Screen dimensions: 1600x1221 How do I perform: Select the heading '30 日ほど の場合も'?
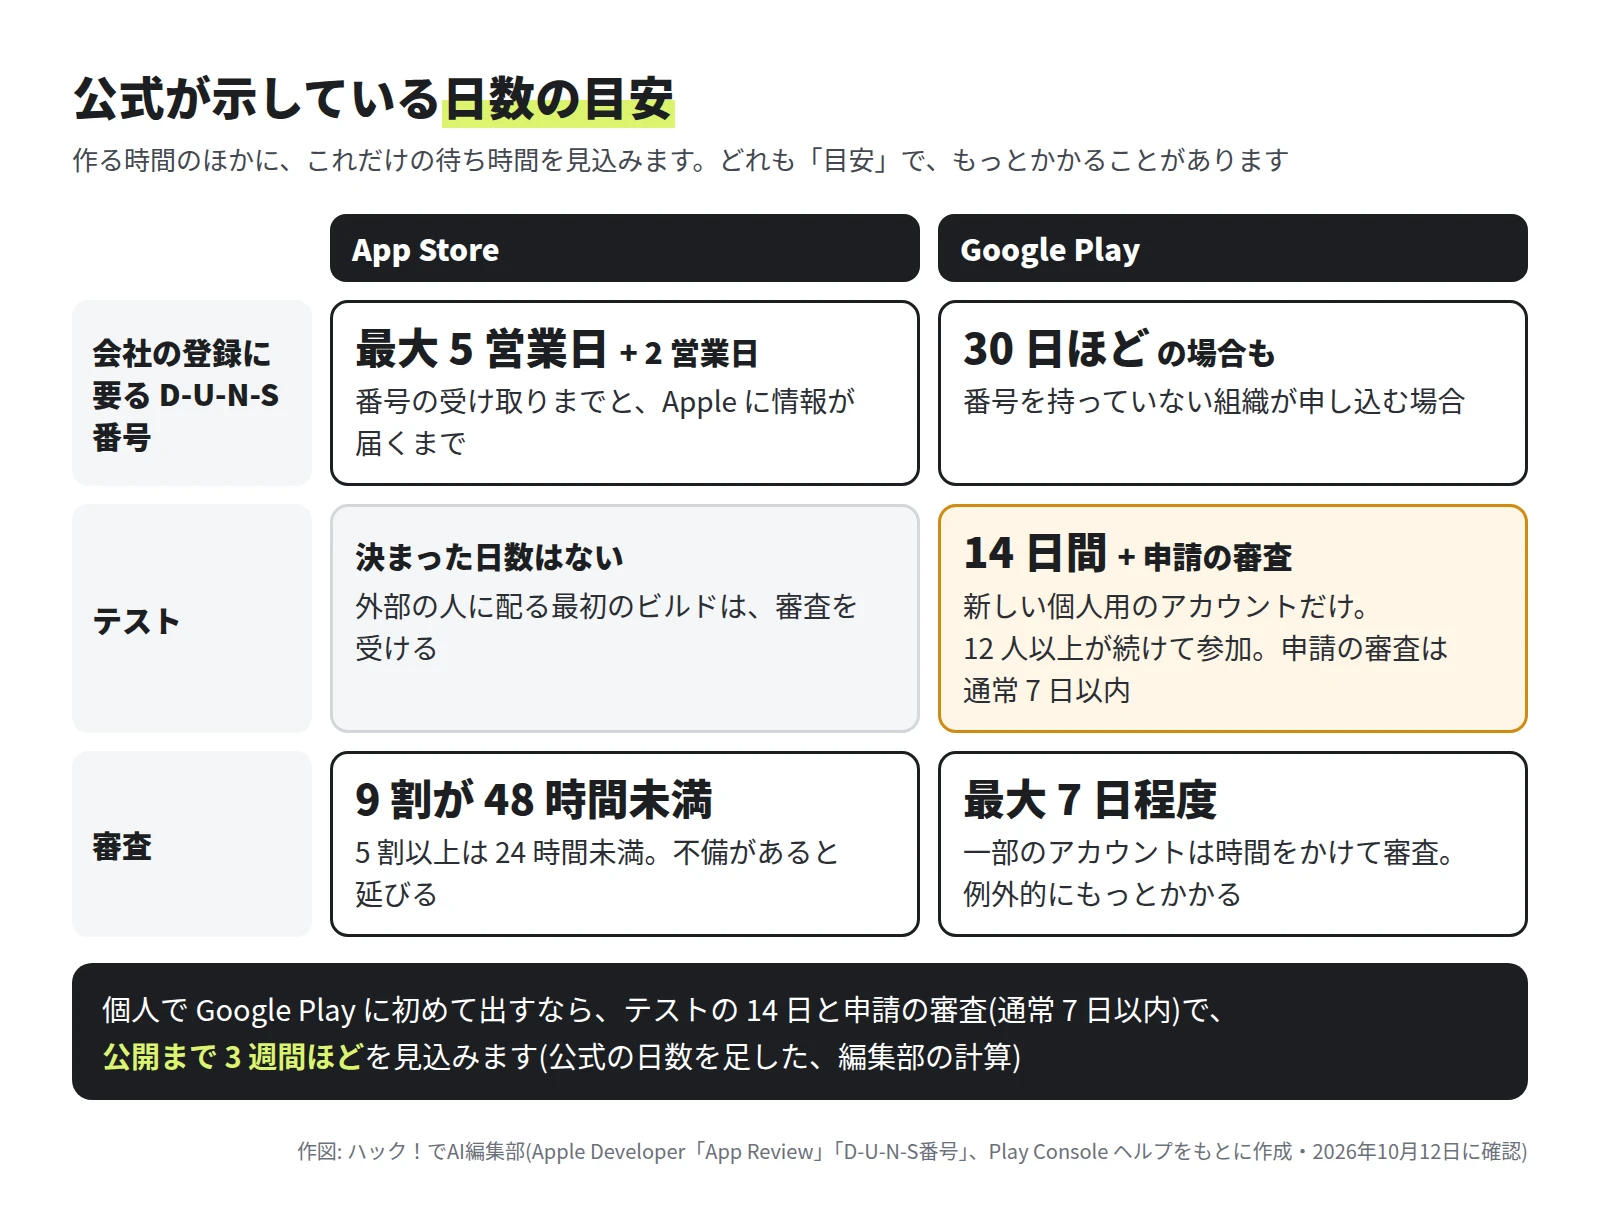tap(1119, 350)
